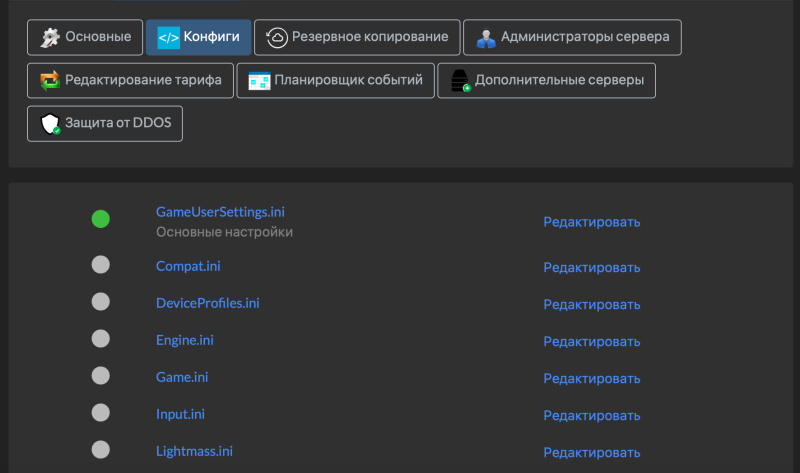
Task: Toggle the status circle next to Compat.ini
Action: (x=100, y=265)
